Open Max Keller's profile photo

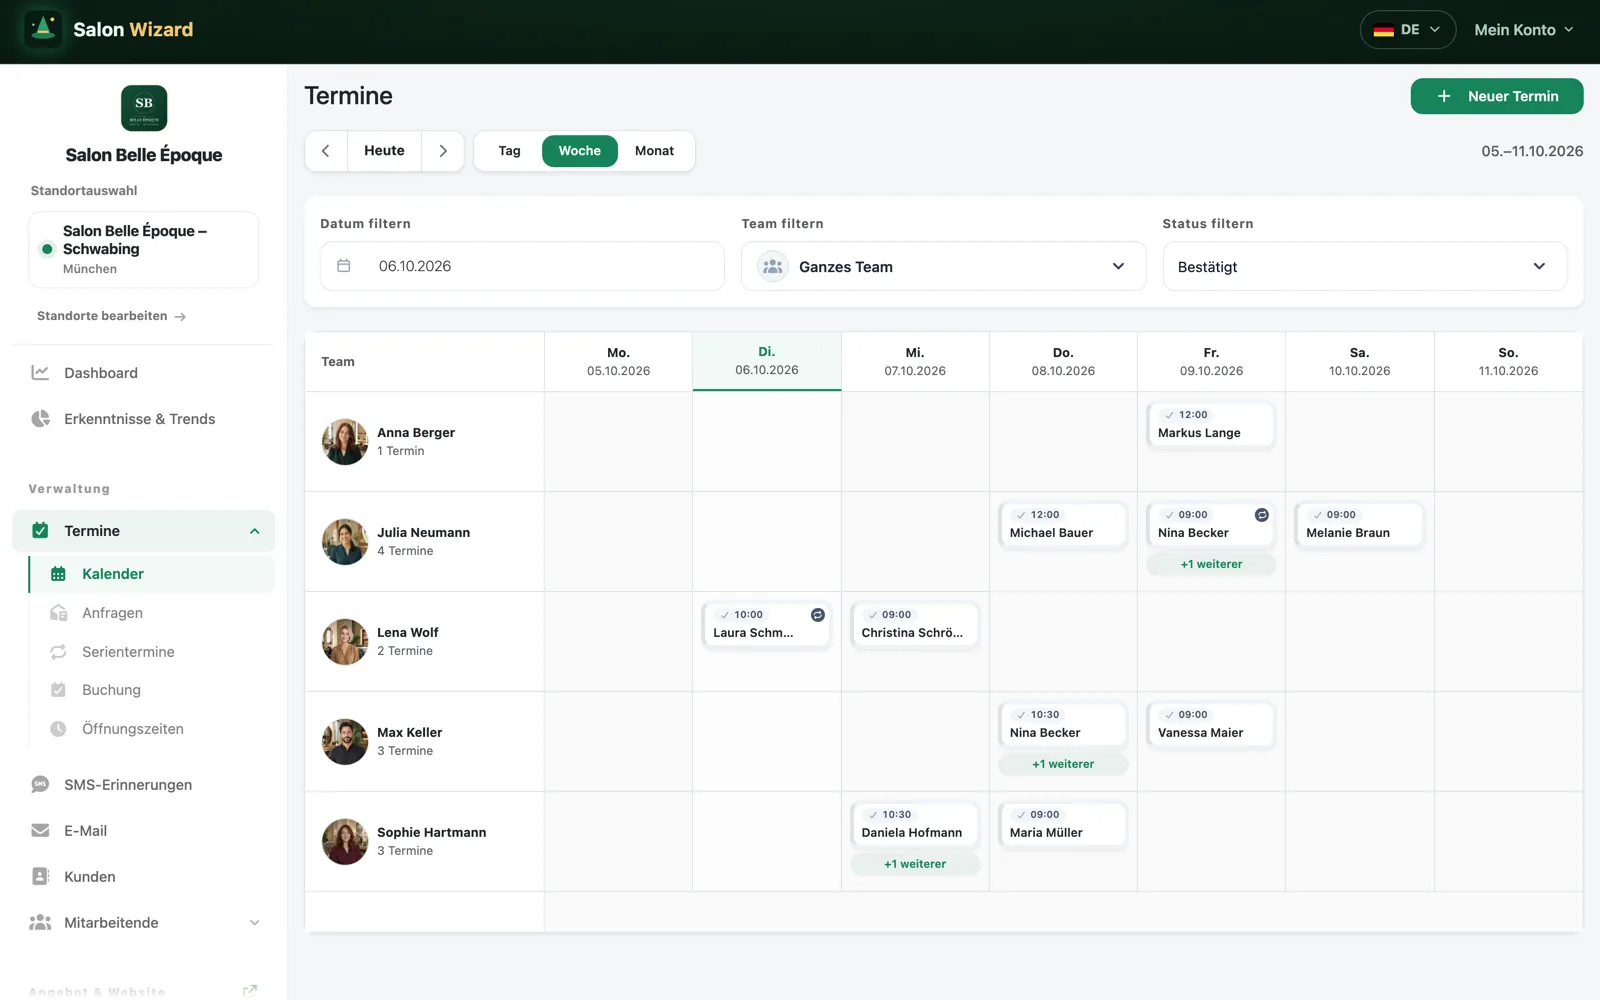click(x=345, y=742)
